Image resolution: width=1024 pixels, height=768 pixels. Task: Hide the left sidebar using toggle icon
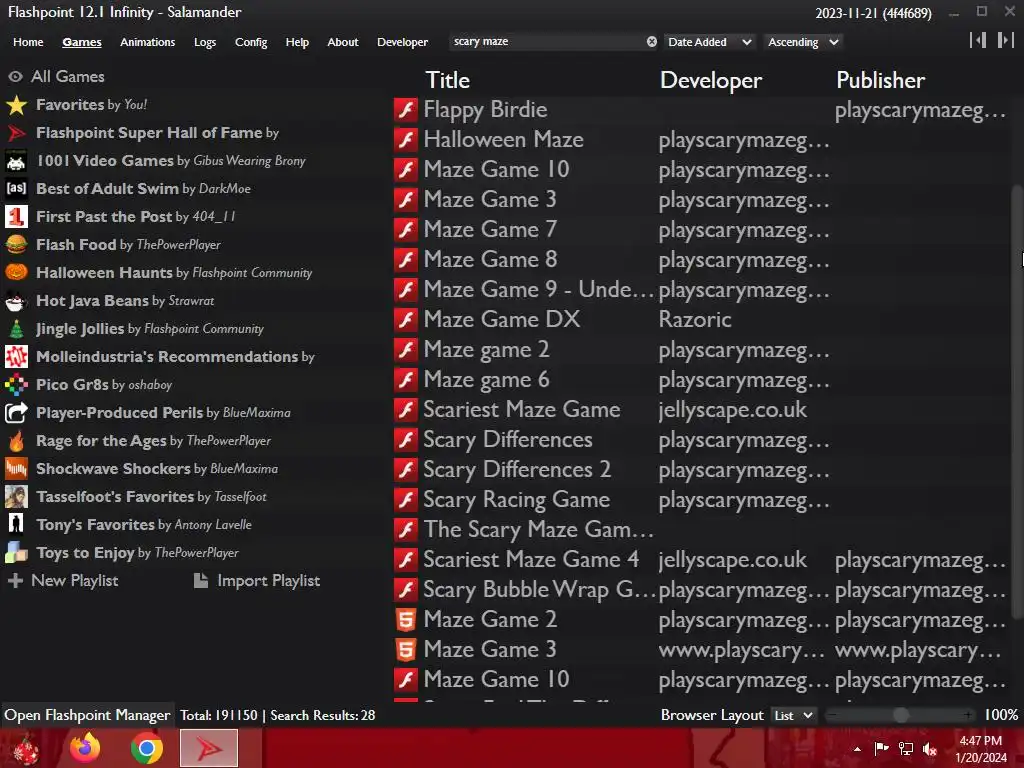click(x=978, y=40)
